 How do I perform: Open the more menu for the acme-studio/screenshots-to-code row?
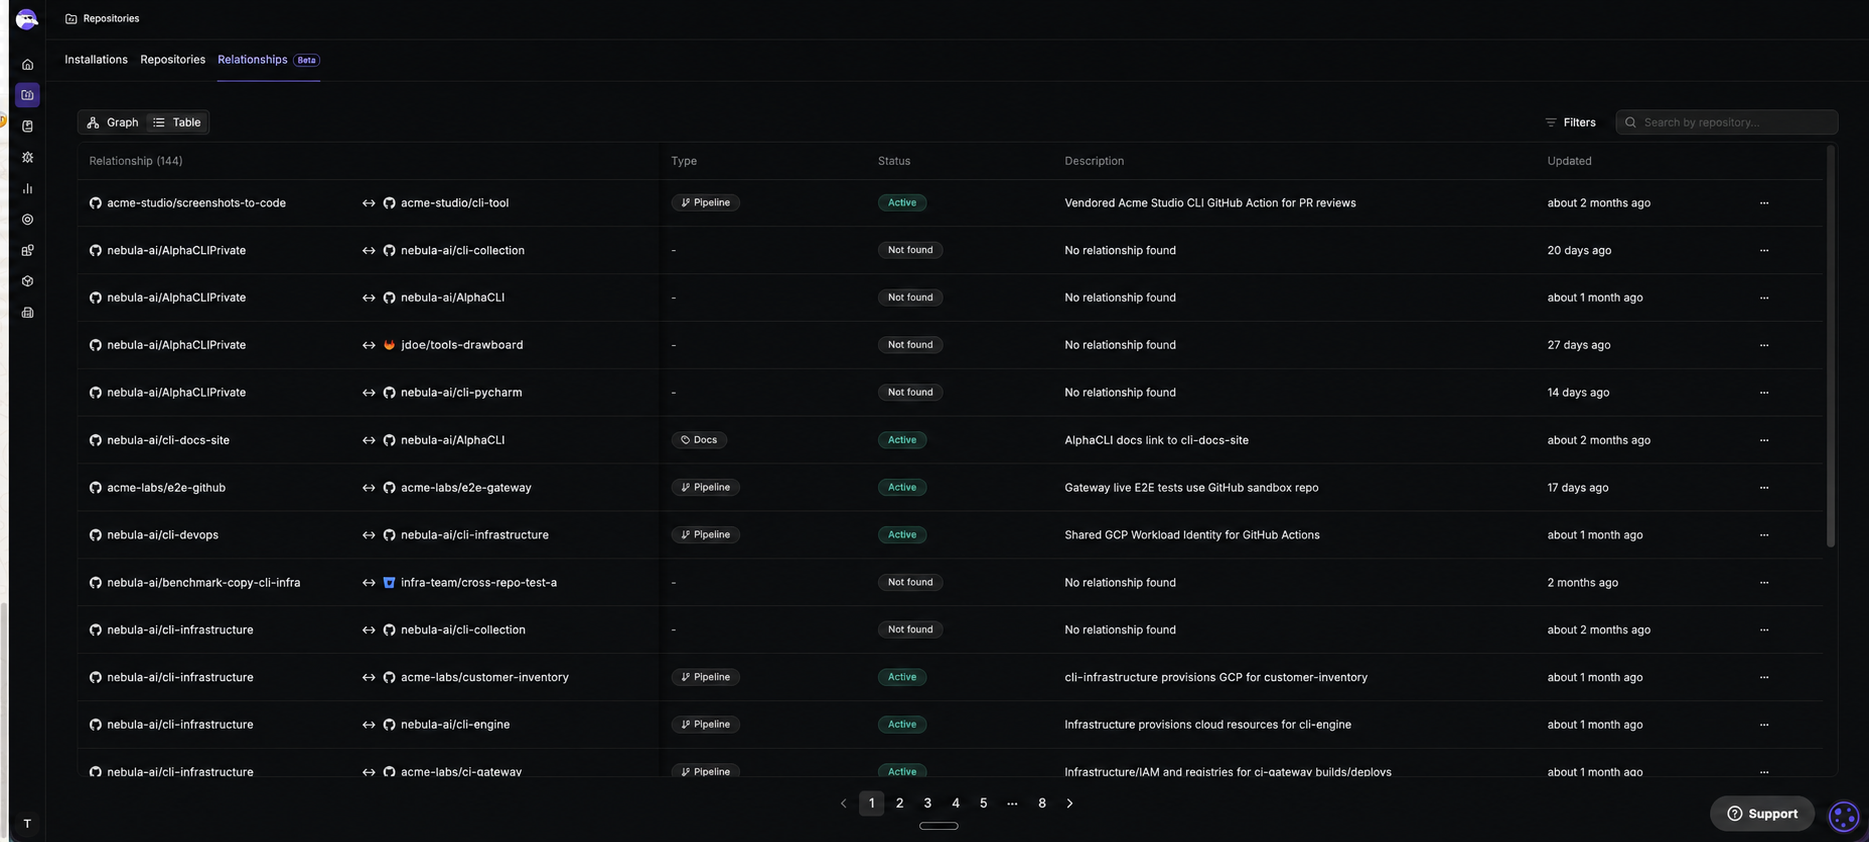pos(1764,203)
